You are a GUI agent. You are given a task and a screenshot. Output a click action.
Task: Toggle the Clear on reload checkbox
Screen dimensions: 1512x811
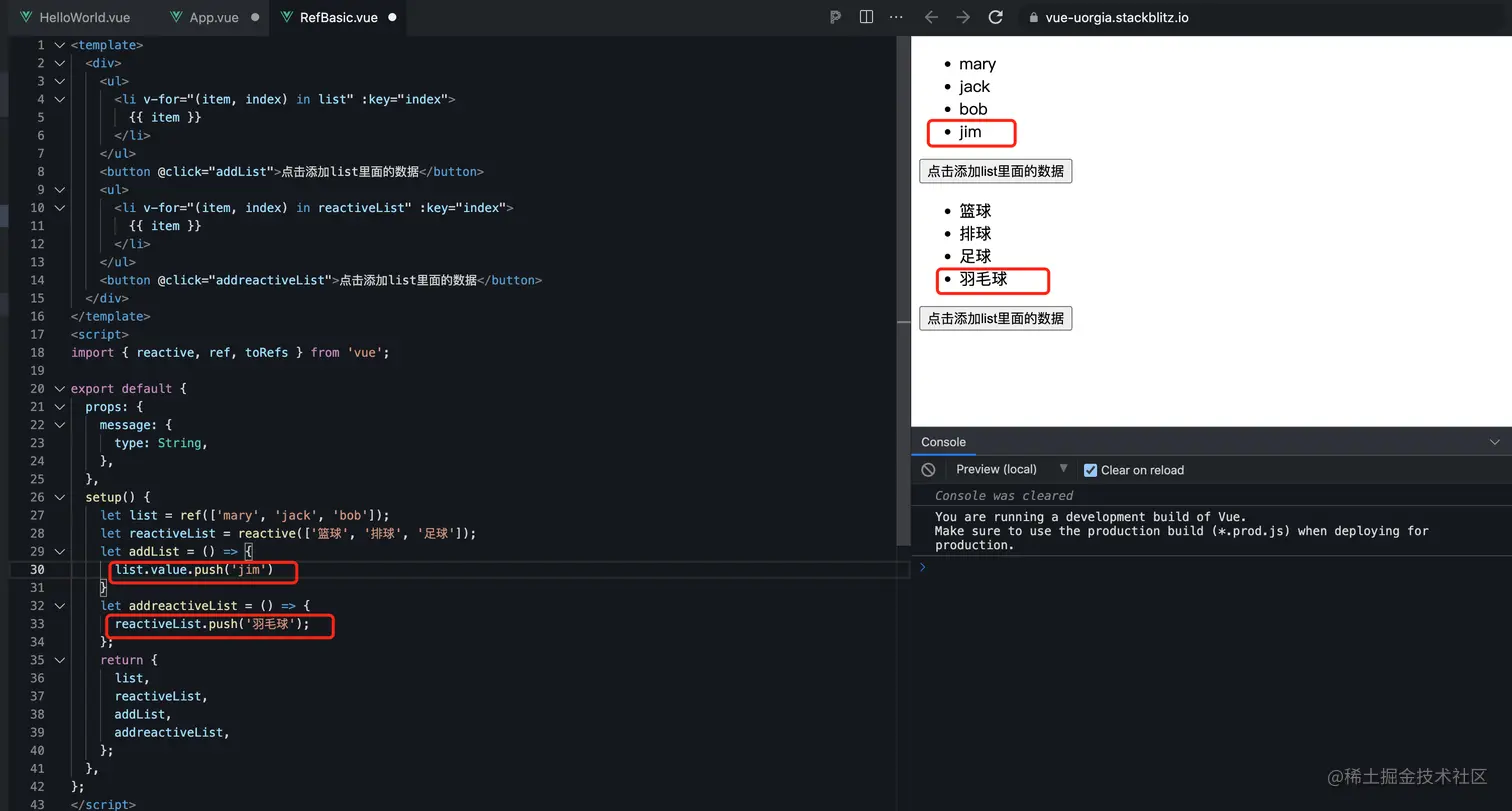click(x=1091, y=470)
